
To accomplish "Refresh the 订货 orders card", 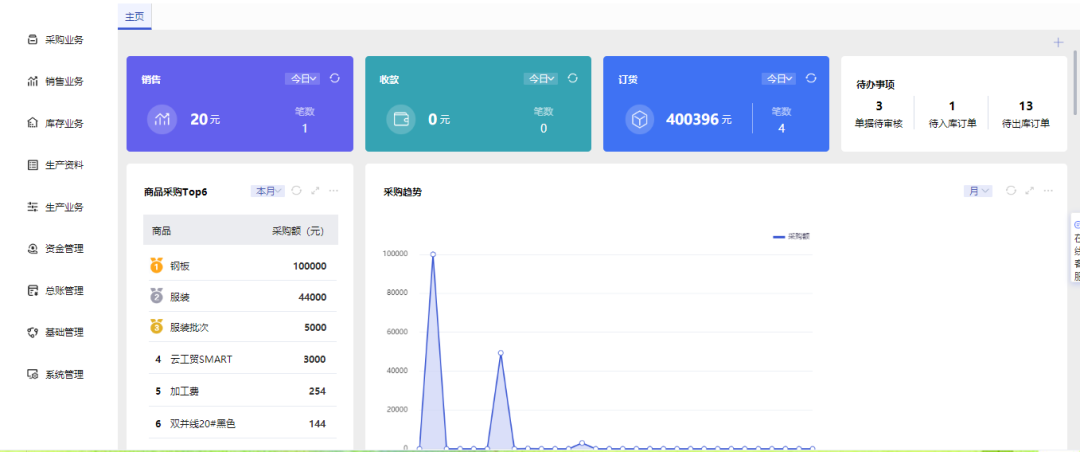I will (x=811, y=78).
